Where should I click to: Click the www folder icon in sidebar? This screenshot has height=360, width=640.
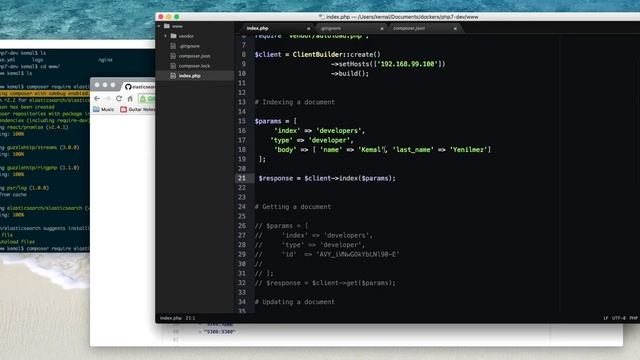pos(167,26)
